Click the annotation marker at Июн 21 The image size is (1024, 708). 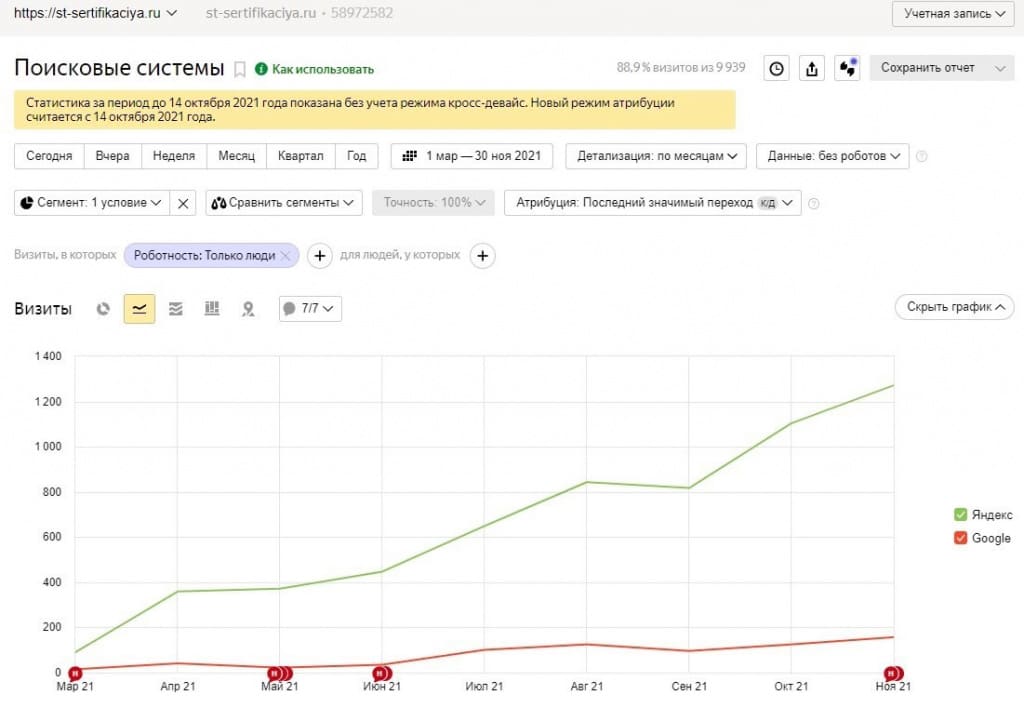click(381, 673)
